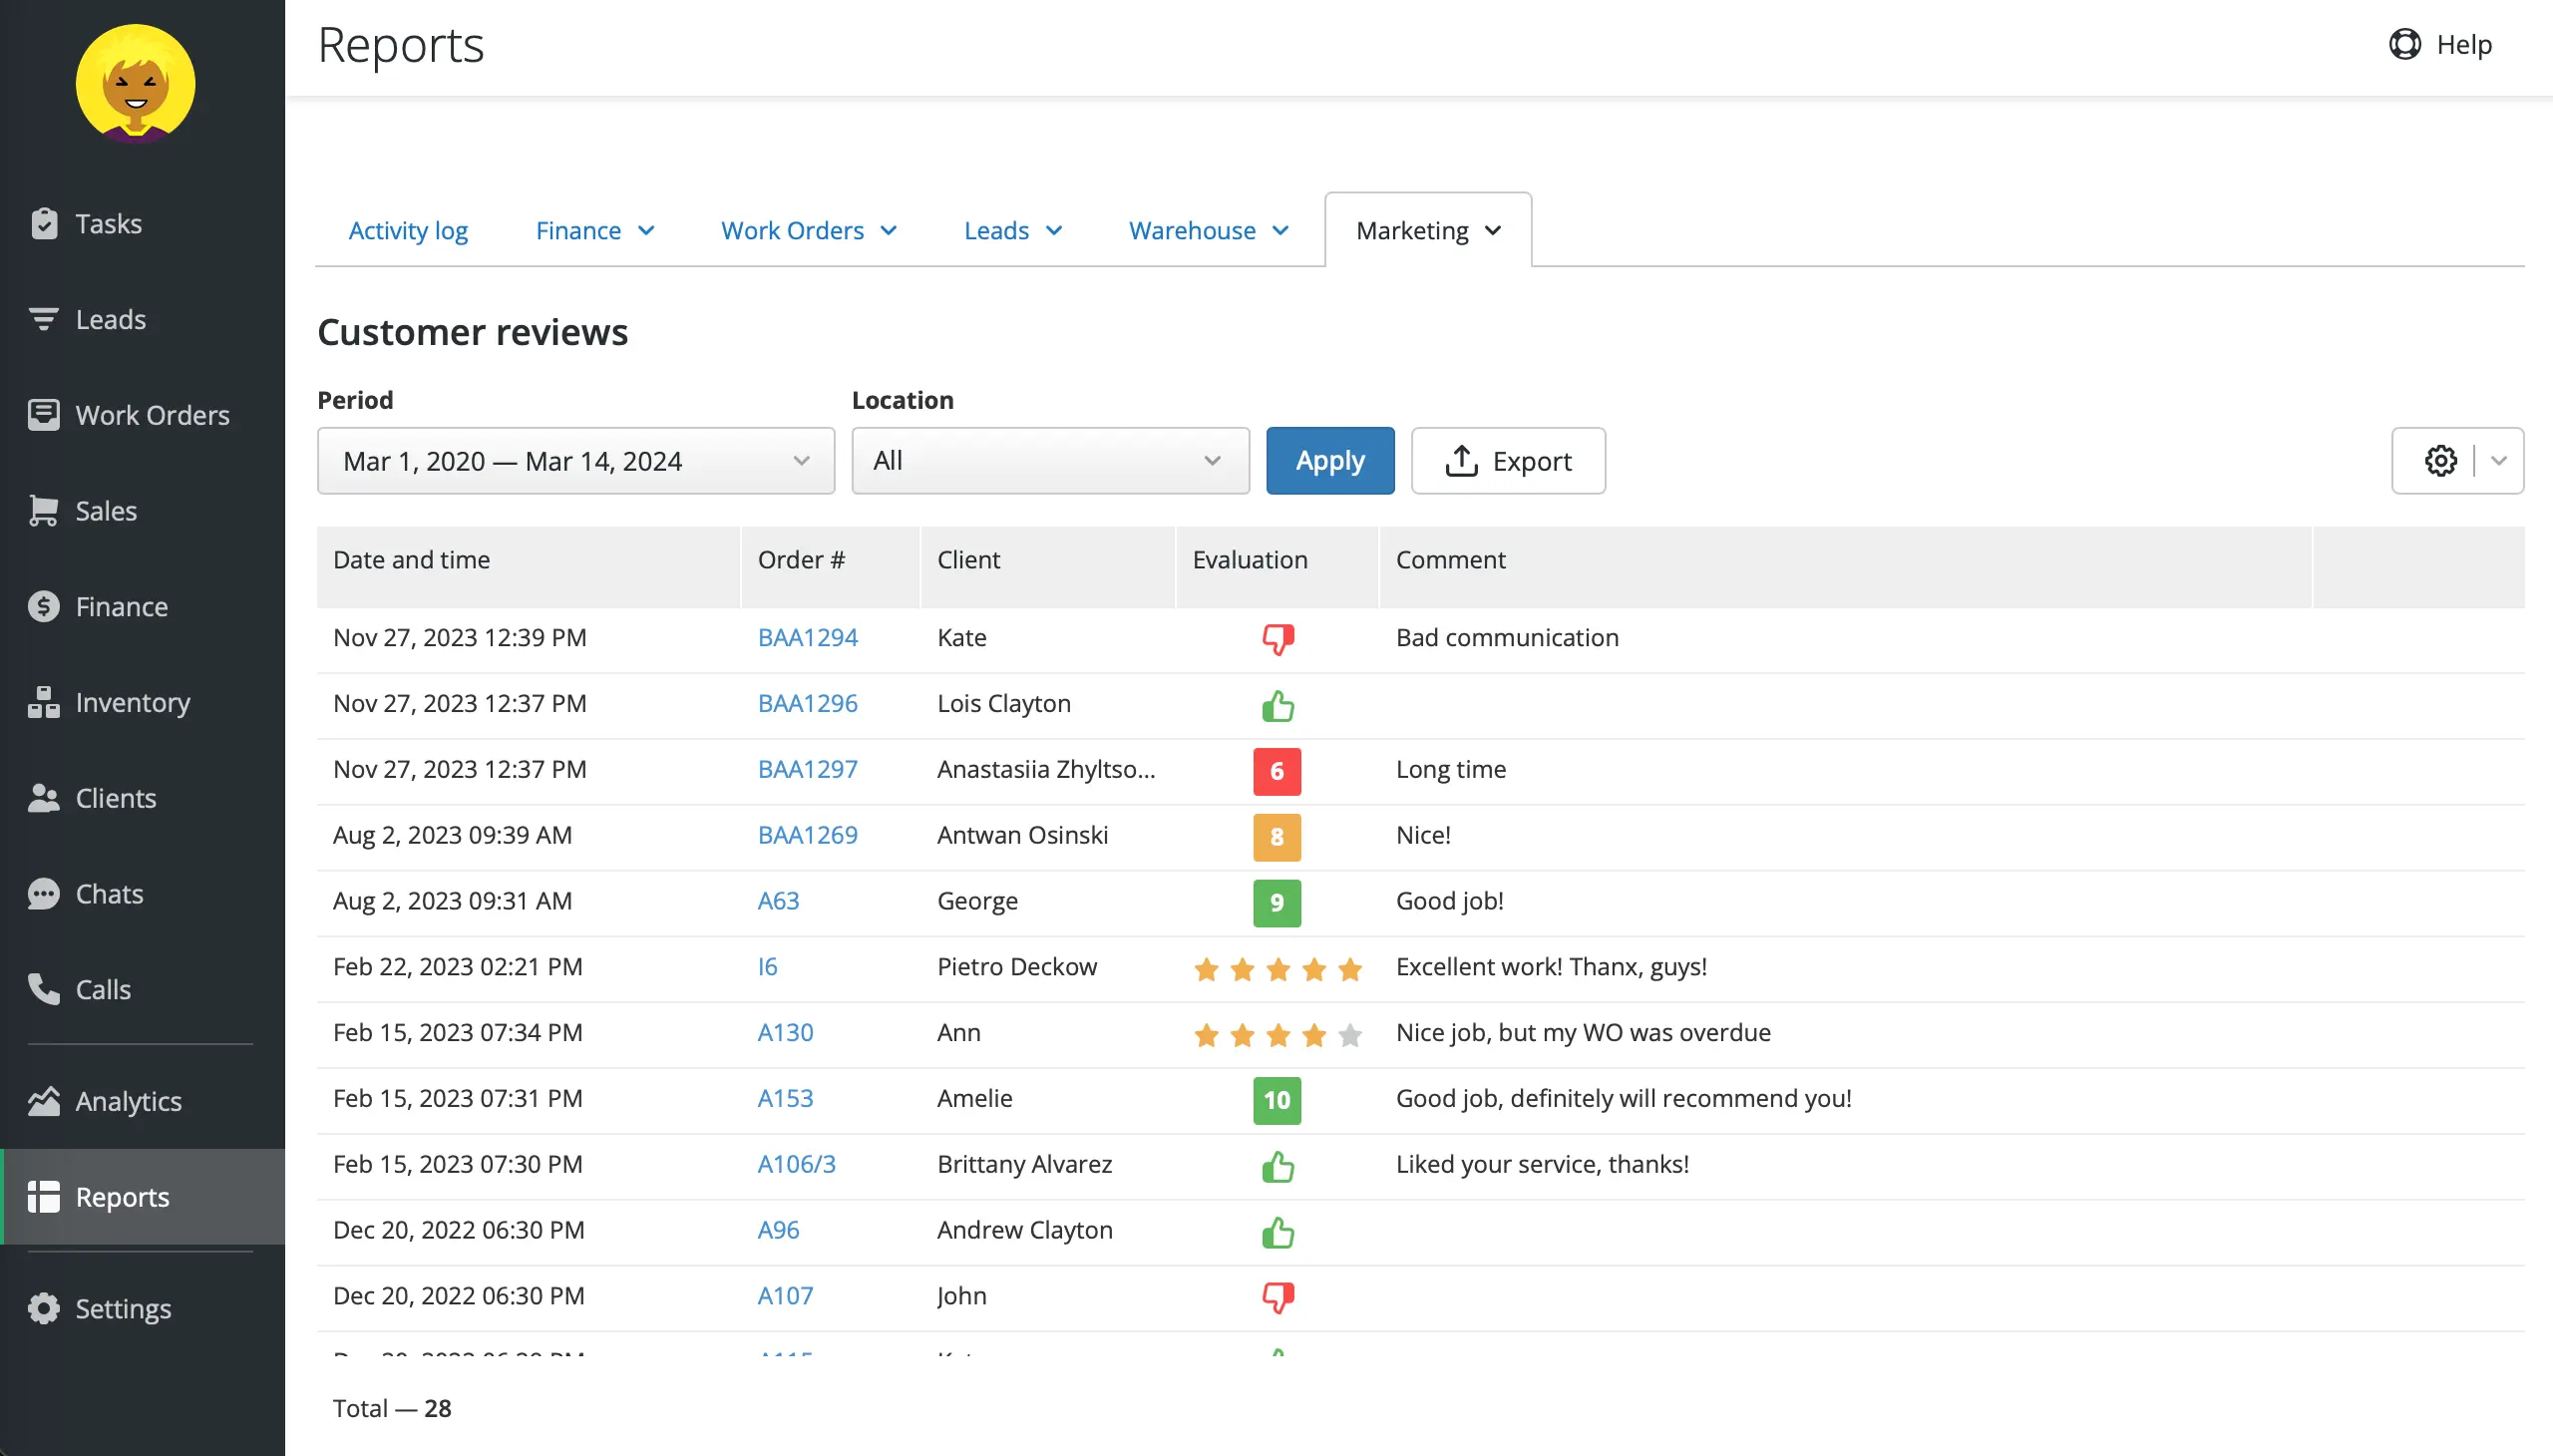Screen dimensions: 2553x1456
Task: Open the user avatar profile
Action: [x=135, y=84]
